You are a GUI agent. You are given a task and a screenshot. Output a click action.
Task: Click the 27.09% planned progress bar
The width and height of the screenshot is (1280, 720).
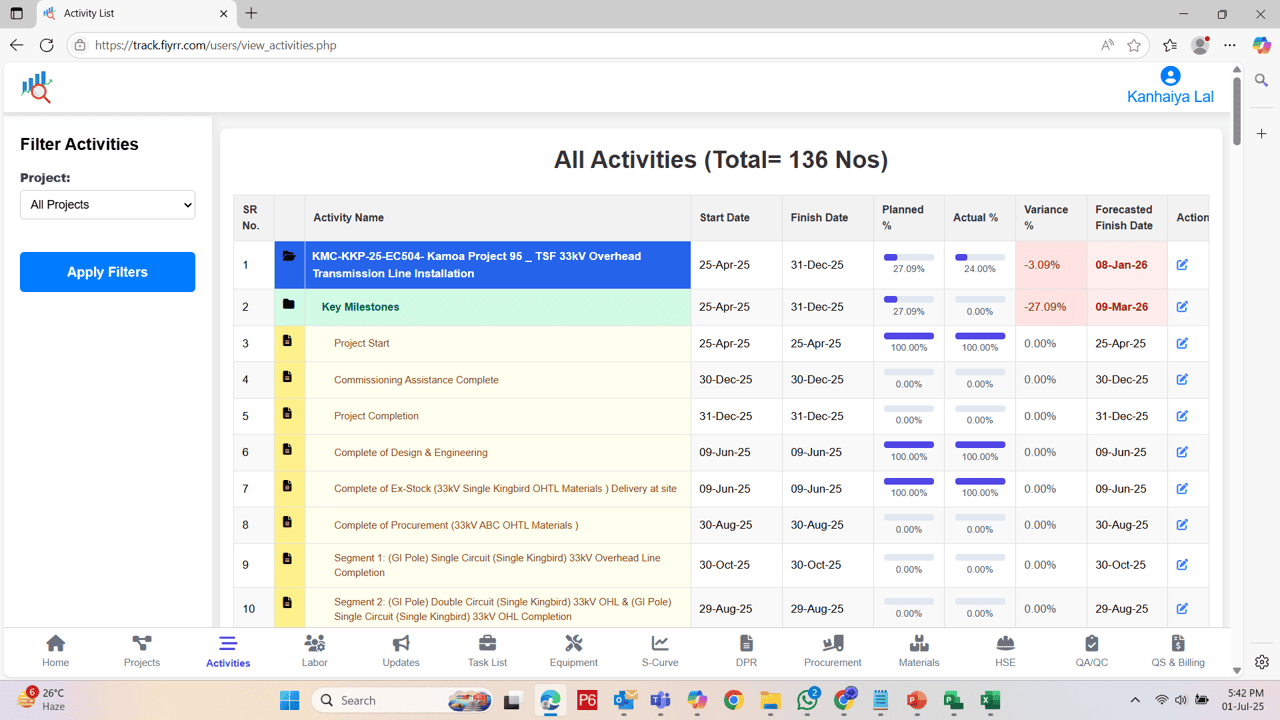(908, 258)
